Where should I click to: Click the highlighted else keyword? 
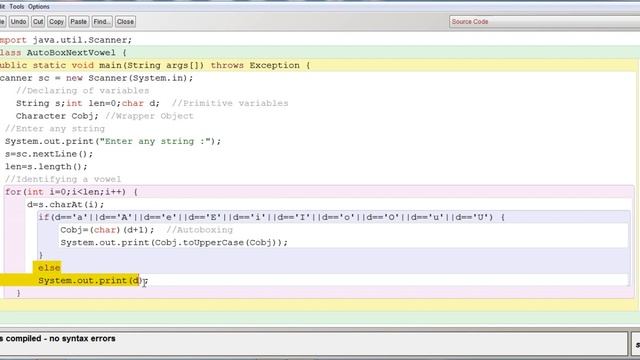click(x=49, y=268)
